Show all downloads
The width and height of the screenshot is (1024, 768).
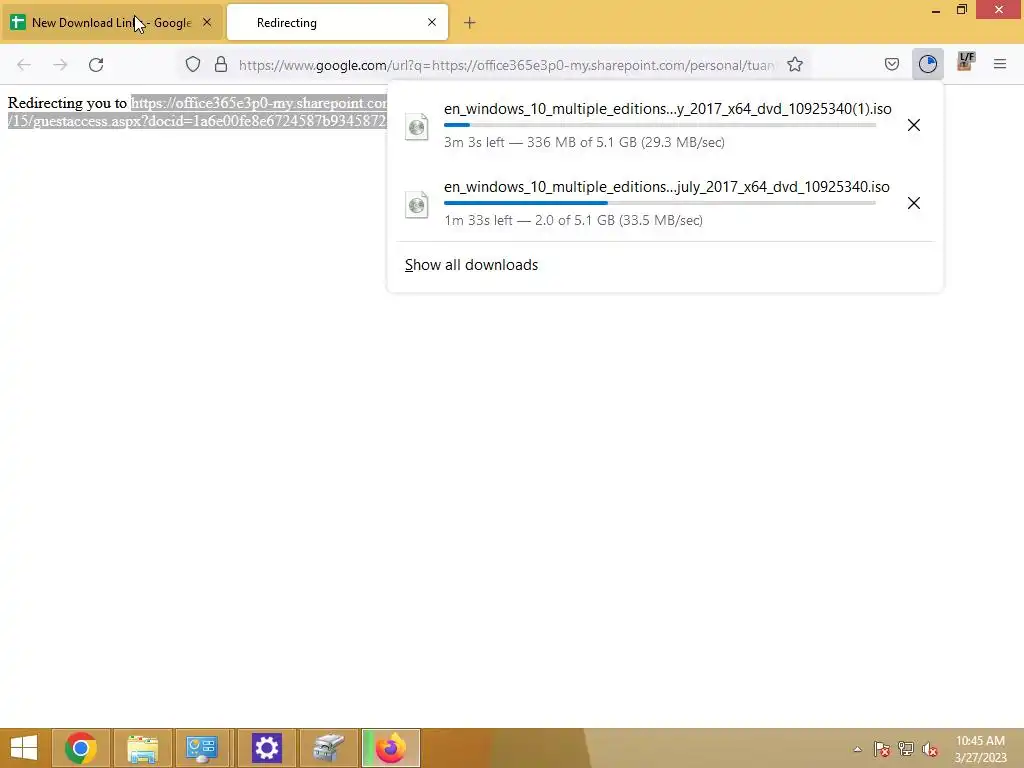[471, 264]
